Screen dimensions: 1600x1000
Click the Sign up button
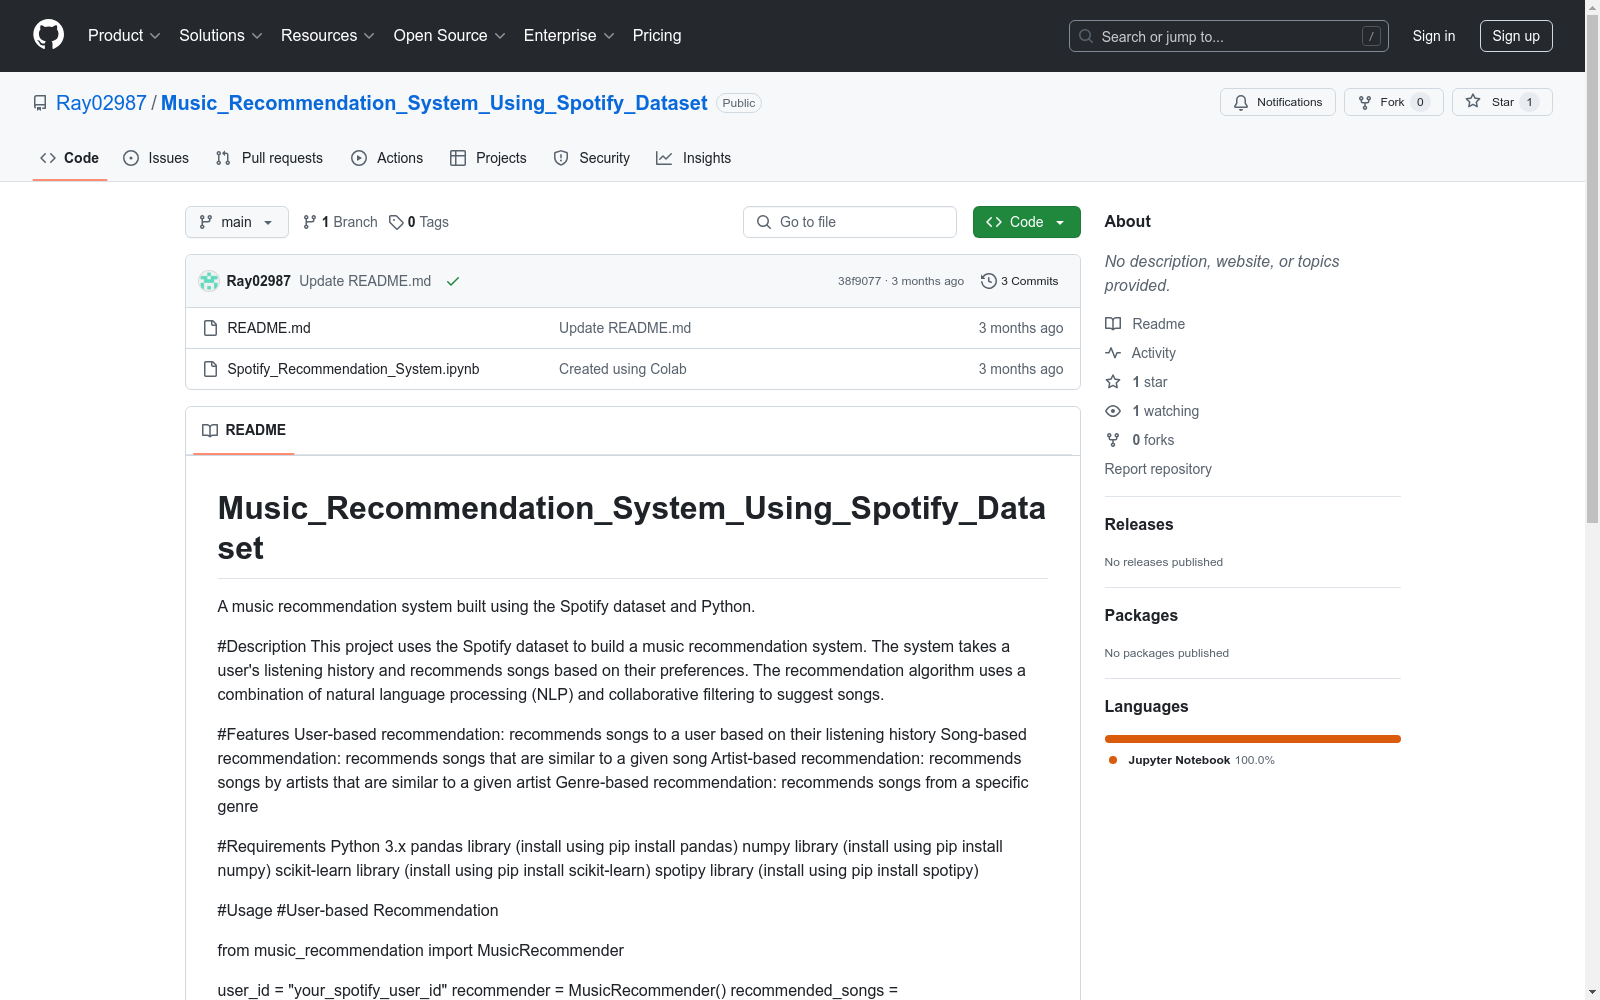[1516, 36]
